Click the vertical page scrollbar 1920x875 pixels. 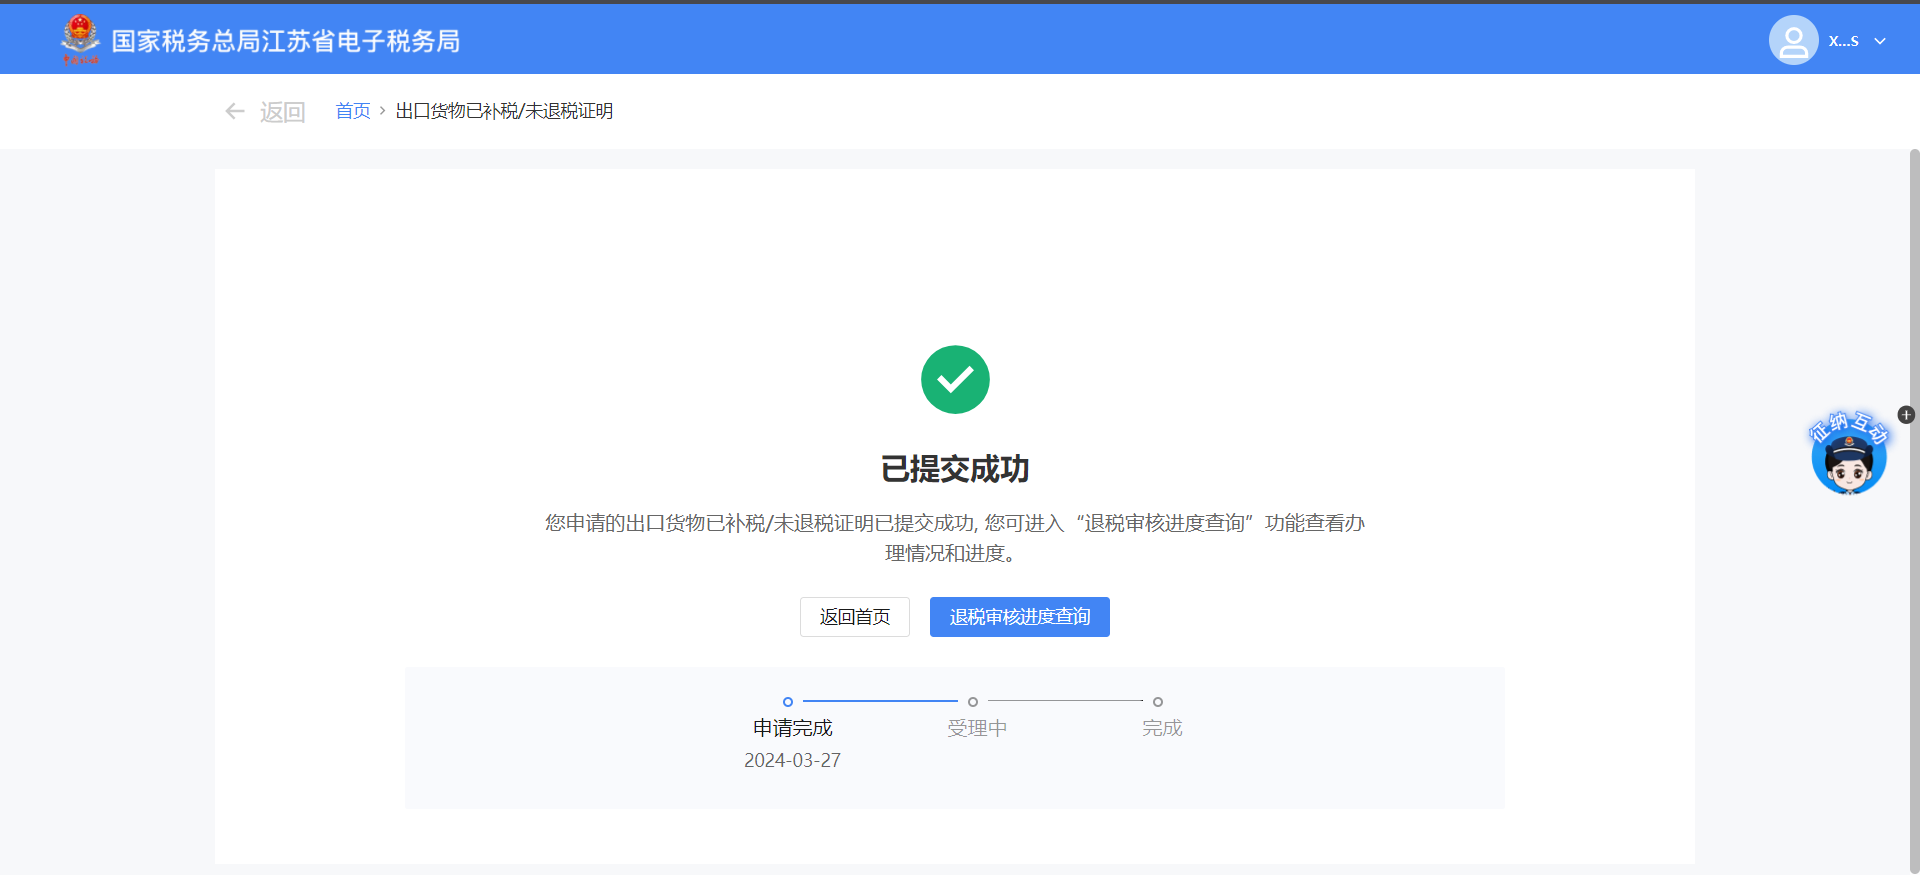click(x=1914, y=500)
